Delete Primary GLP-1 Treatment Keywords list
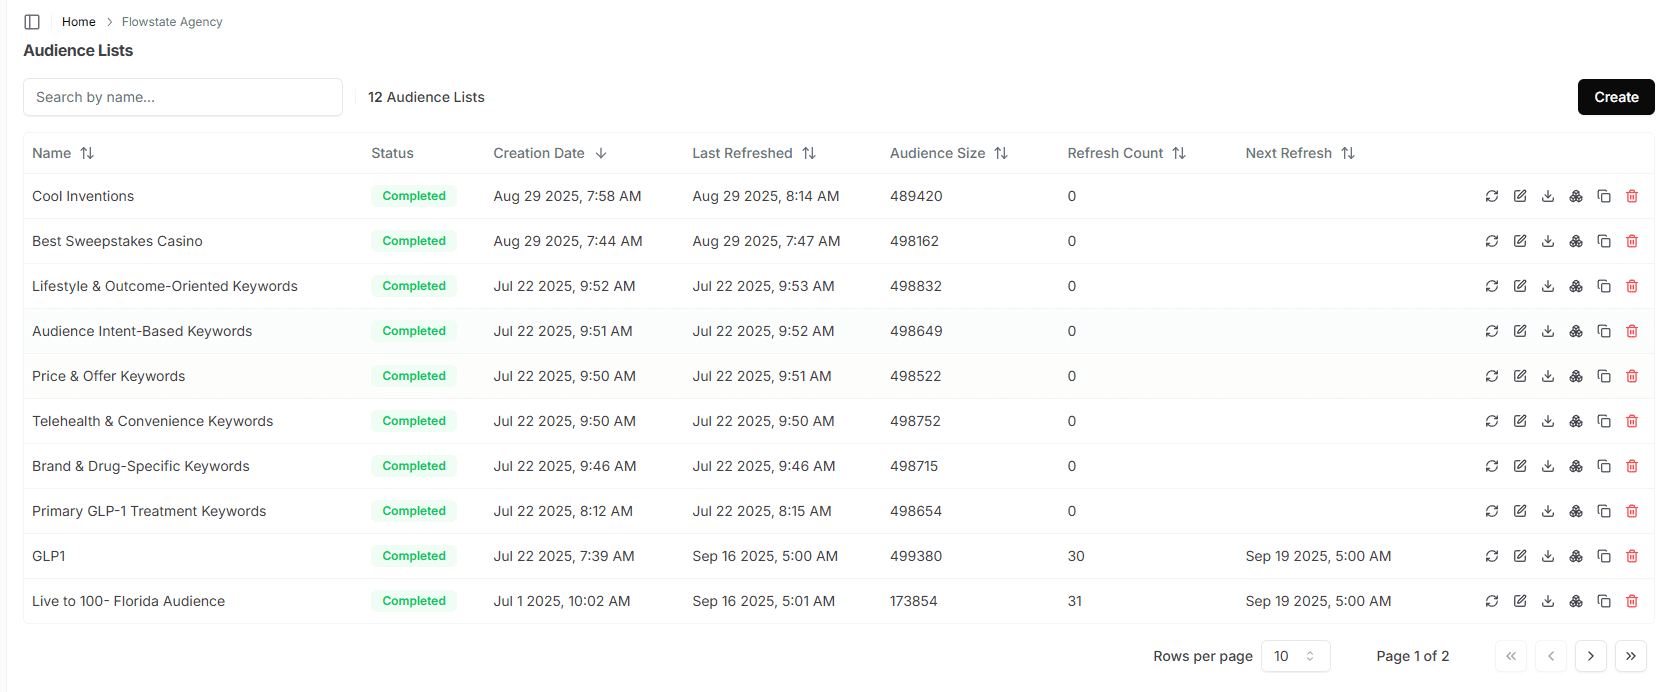1665x692 pixels. pyautogui.click(x=1632, y=511)
